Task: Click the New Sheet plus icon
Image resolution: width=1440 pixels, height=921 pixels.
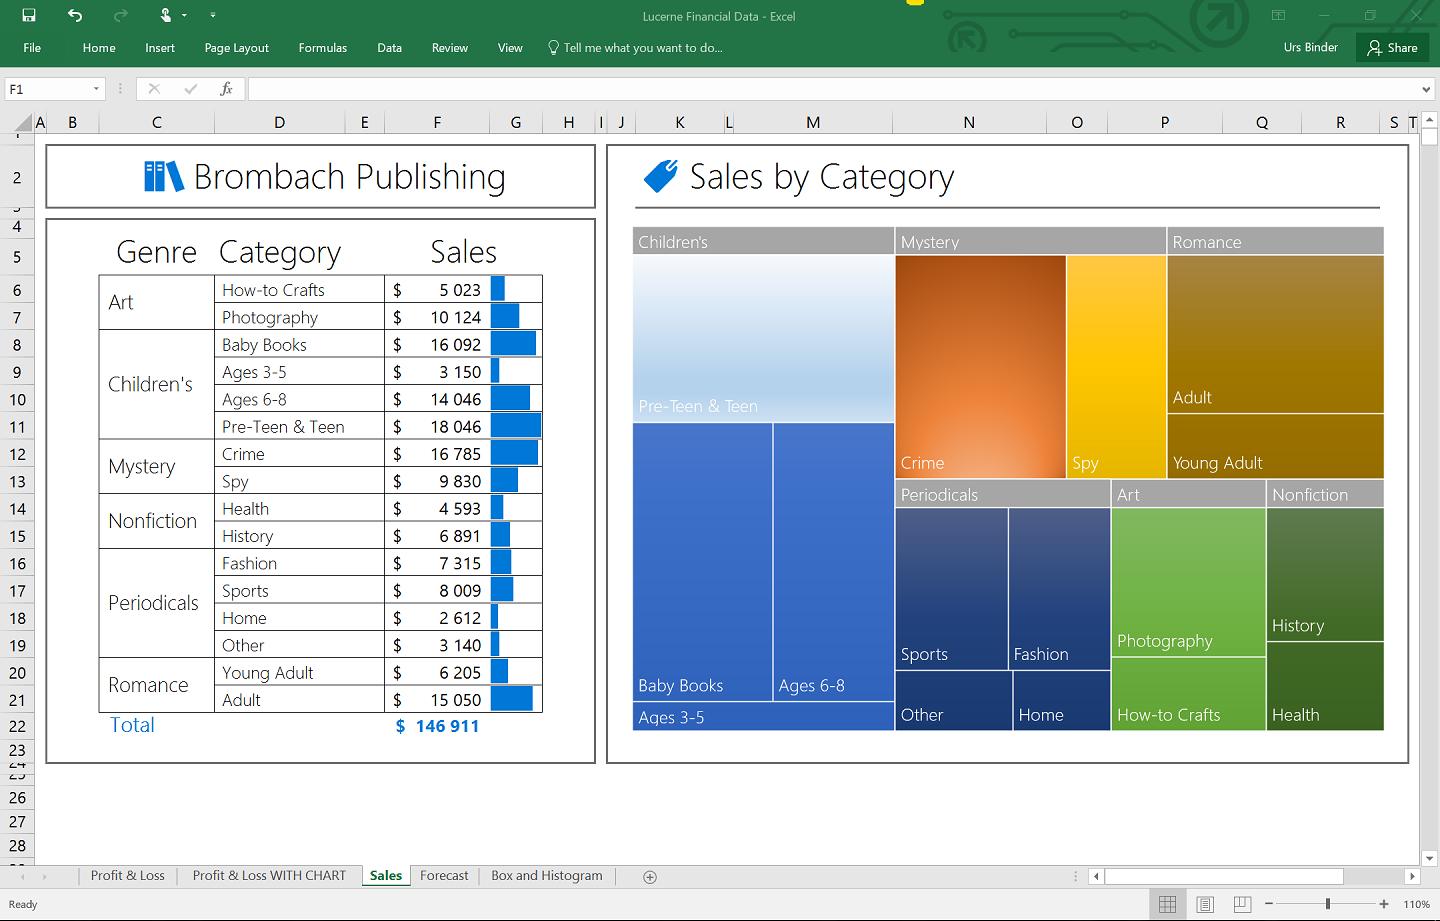Action: tap(650, 877)
